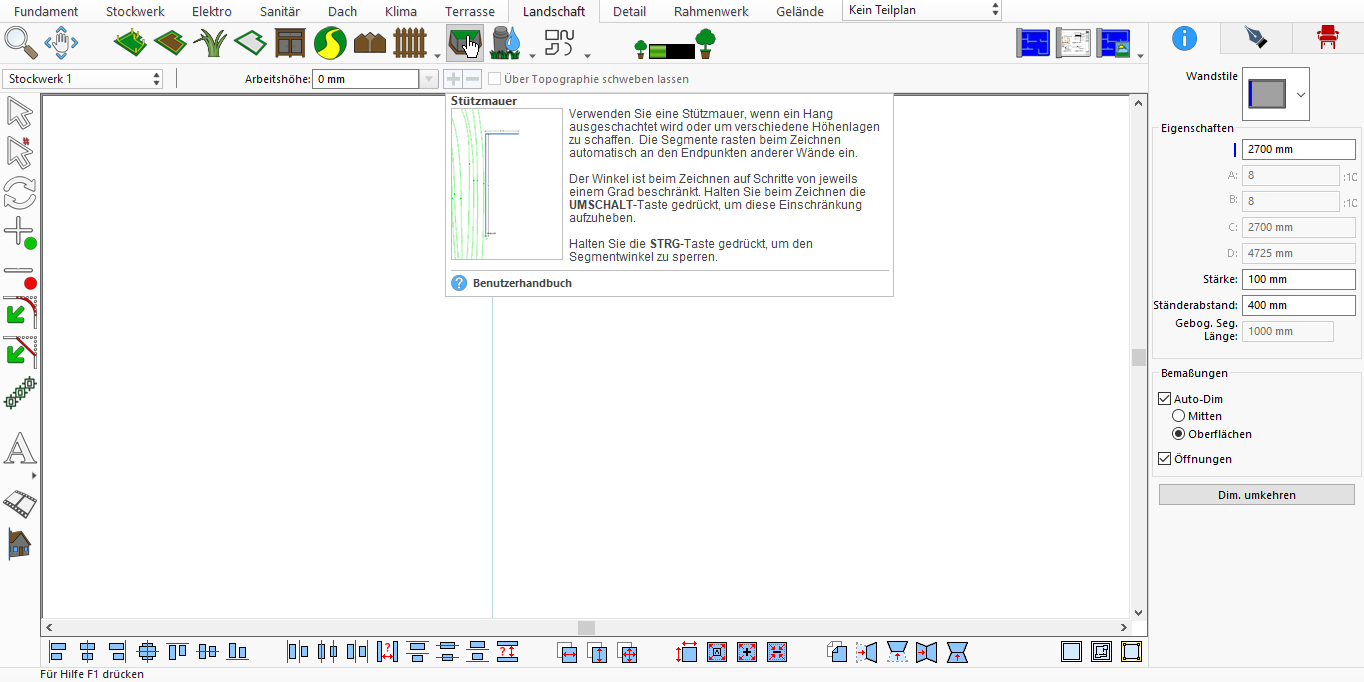Choose the wooden picket fence tool
Screen dimensions: 1364x682
[410, 43]
